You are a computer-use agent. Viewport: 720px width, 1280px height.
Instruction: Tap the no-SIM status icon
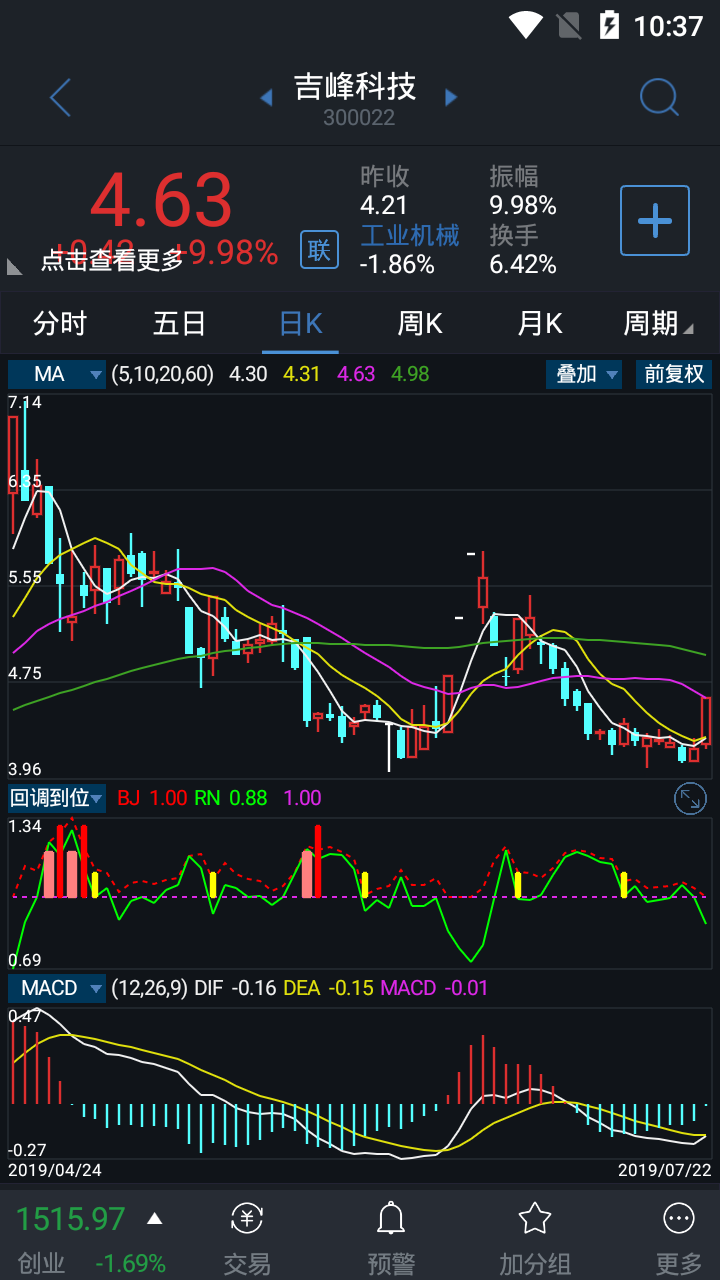coord(569,25)
